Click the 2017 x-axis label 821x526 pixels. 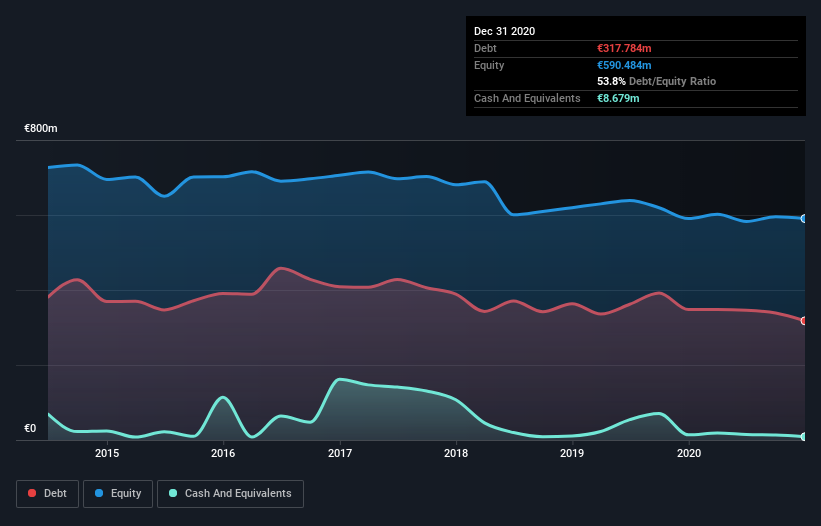[x=340, y=453]
